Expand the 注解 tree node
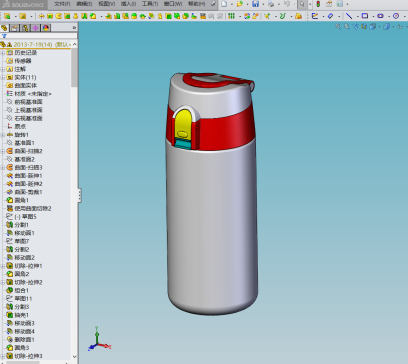 coord(3,69)
